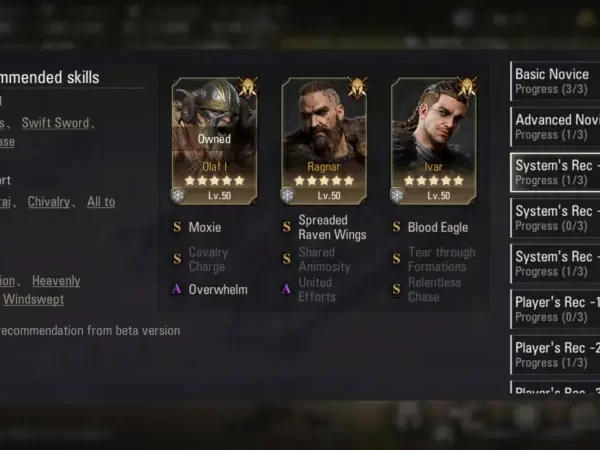Viewport: 600px width, 450px height.
Task: Select the Player's Rec -1 entry
Action: click(x=555, y=309)
